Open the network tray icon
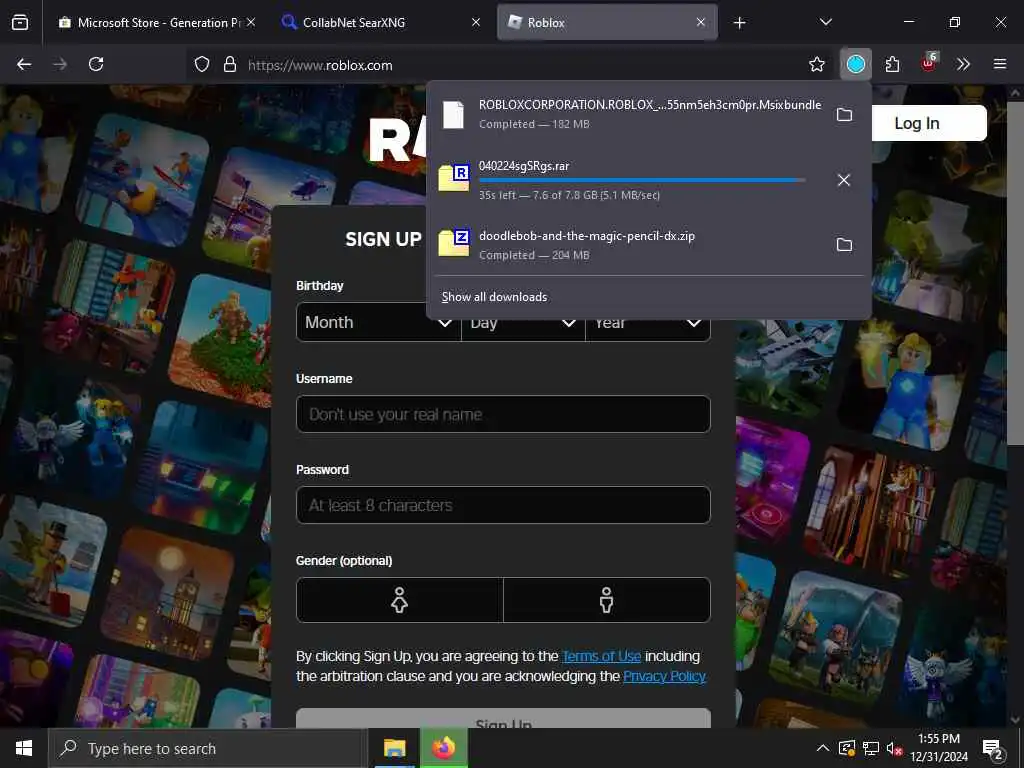This screenshot has width=1024, height=768. pos(871,748)
